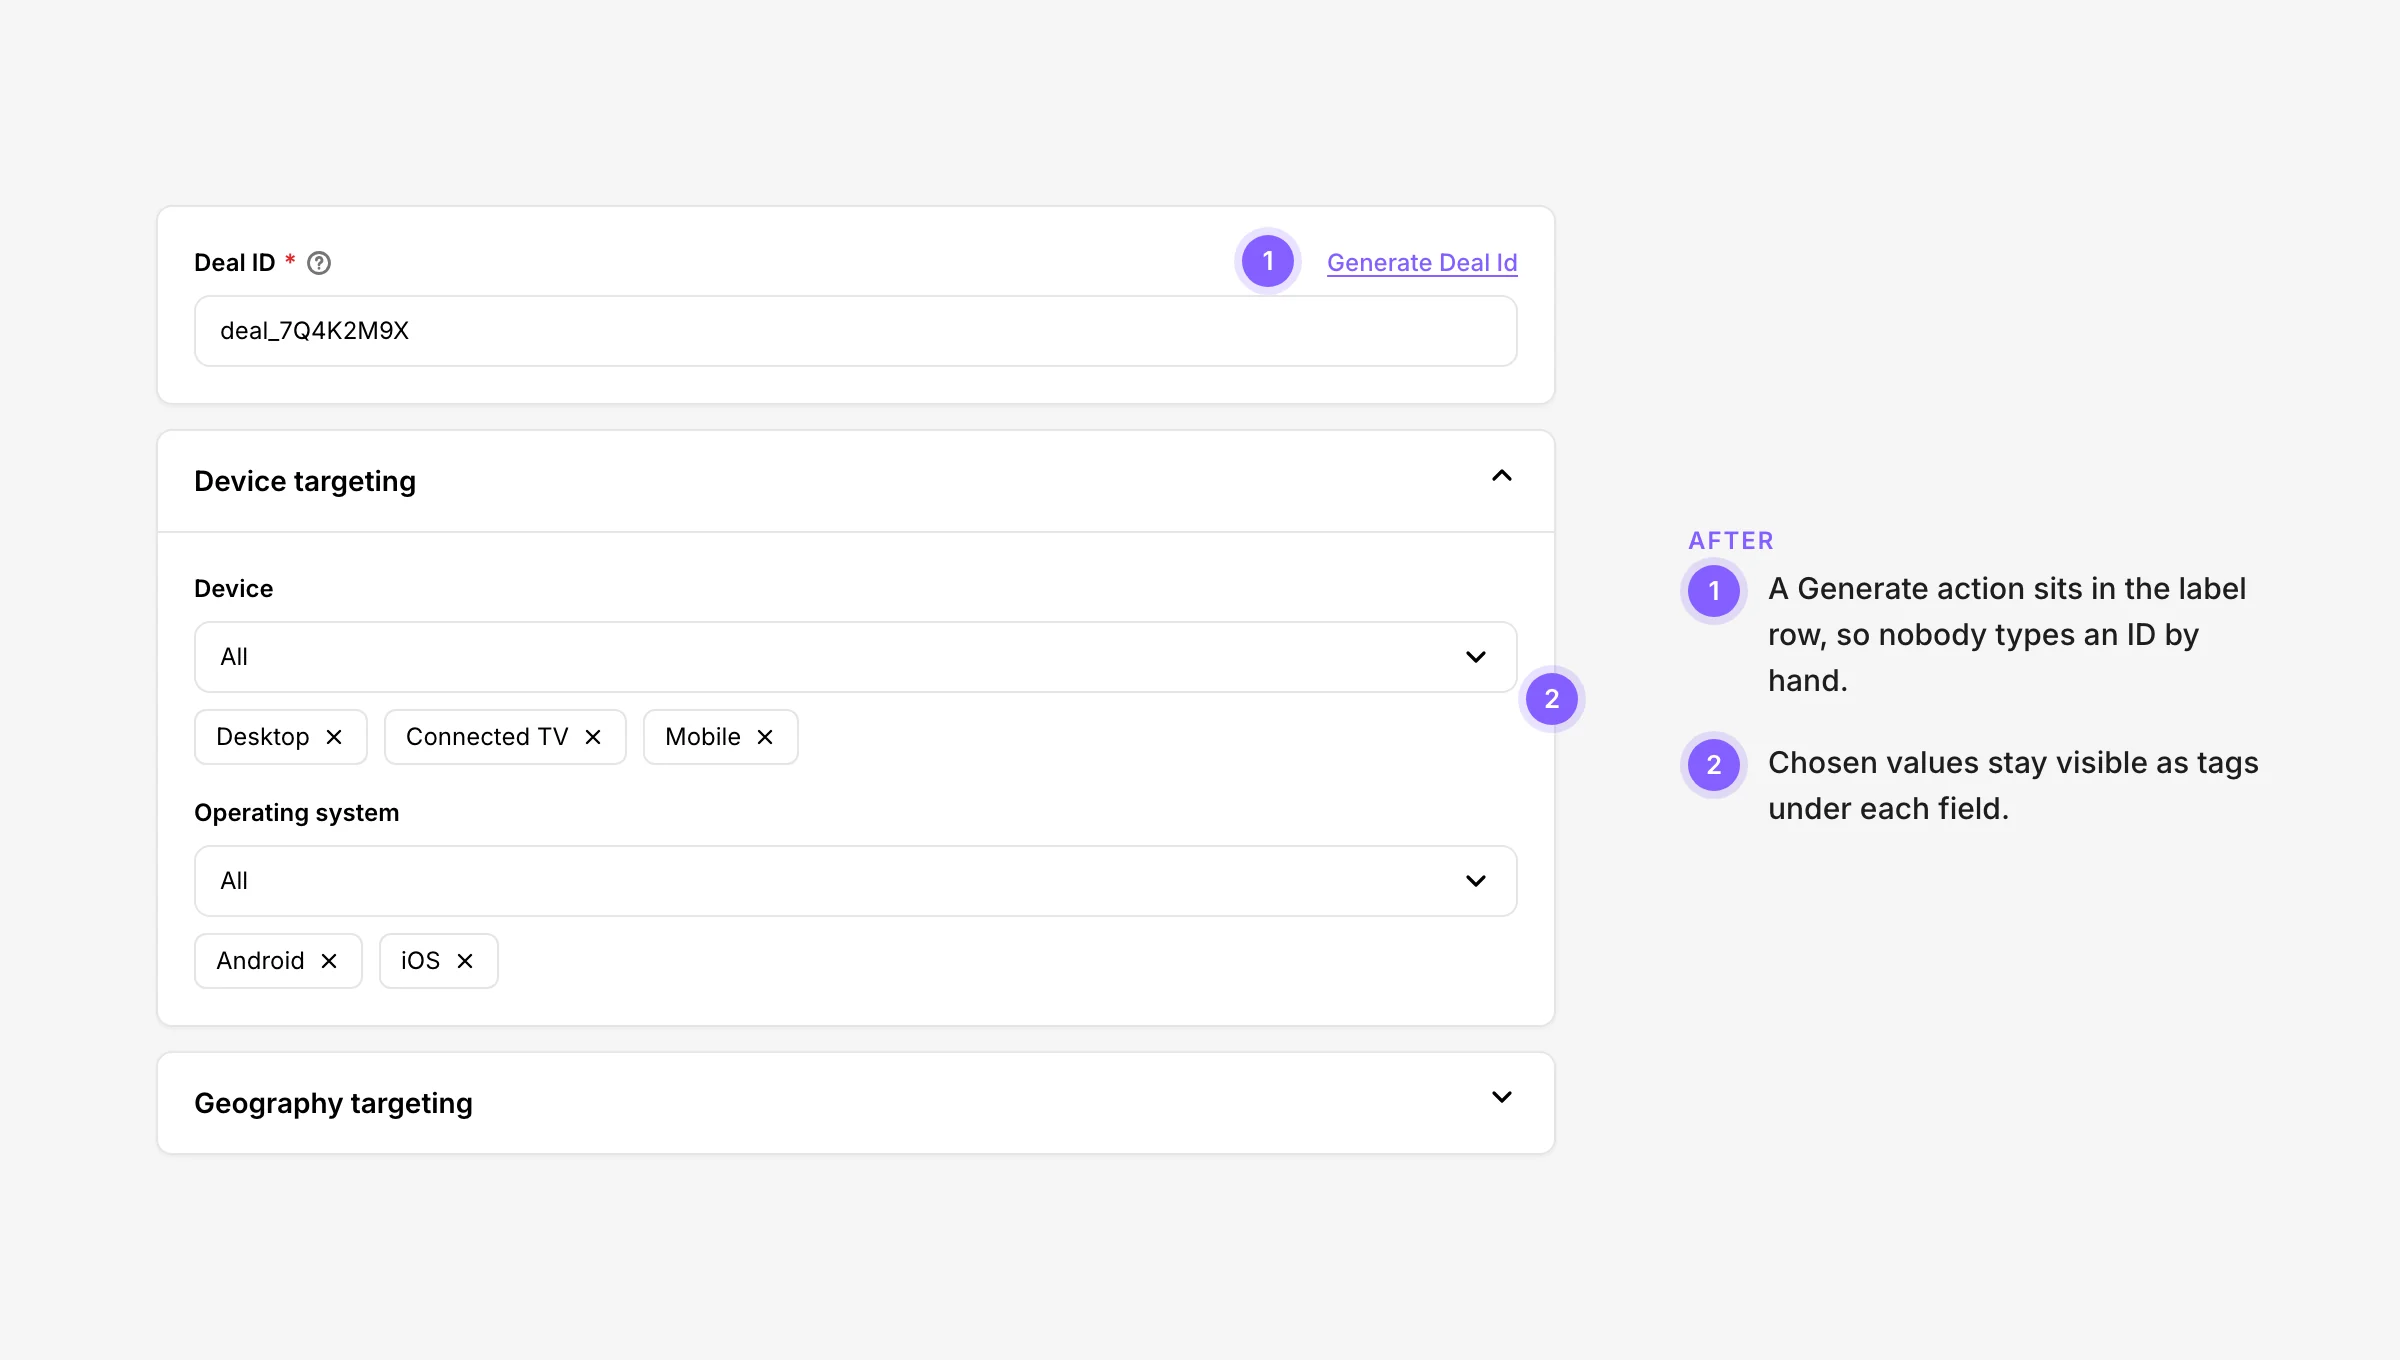This screenshot has width=2400, height=1360.
Task: Click the Geography targeting heading
Action: 333,1103
